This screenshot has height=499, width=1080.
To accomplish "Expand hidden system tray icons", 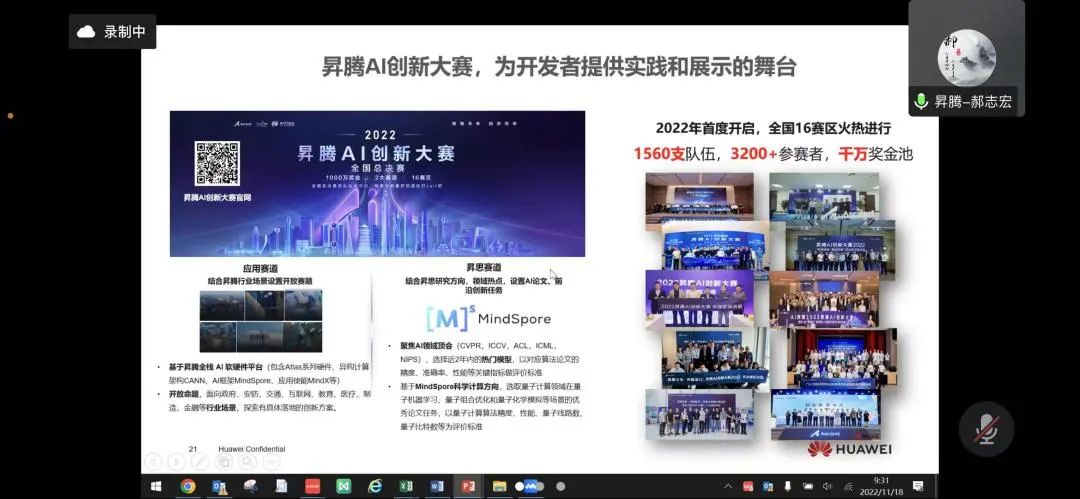I will [x=727, y=487].
